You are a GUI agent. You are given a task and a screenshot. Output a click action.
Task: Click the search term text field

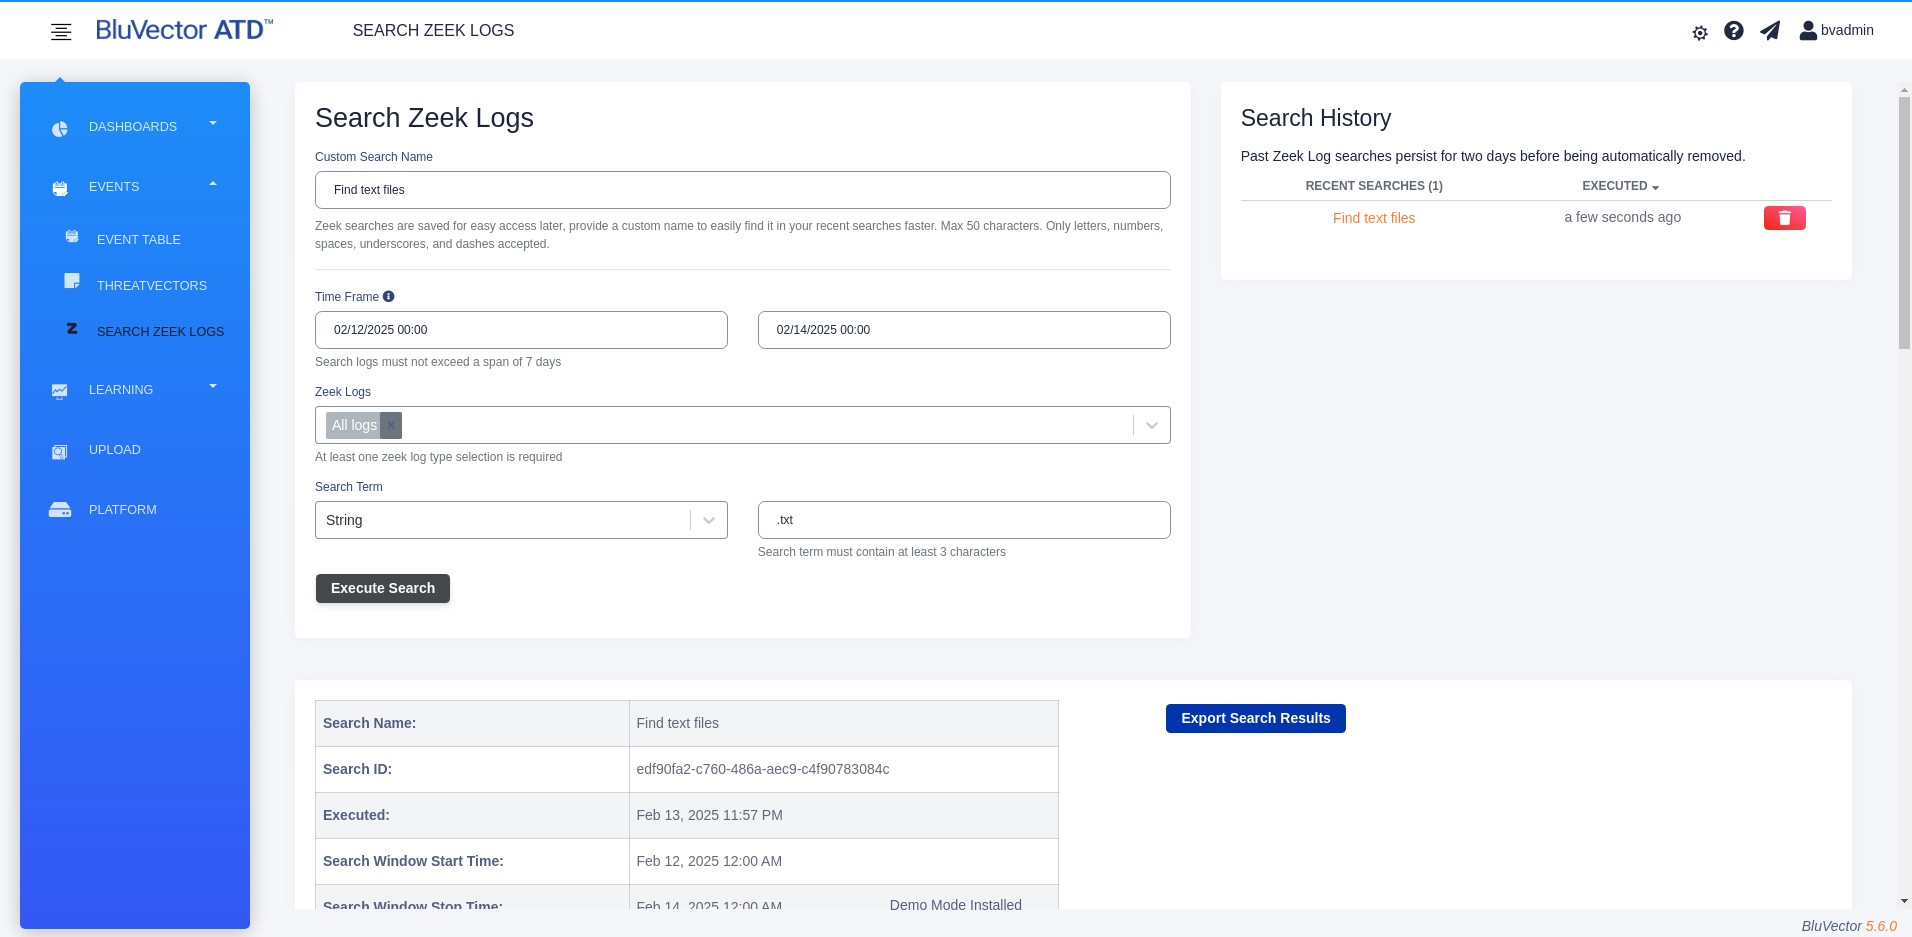[964, 520]
